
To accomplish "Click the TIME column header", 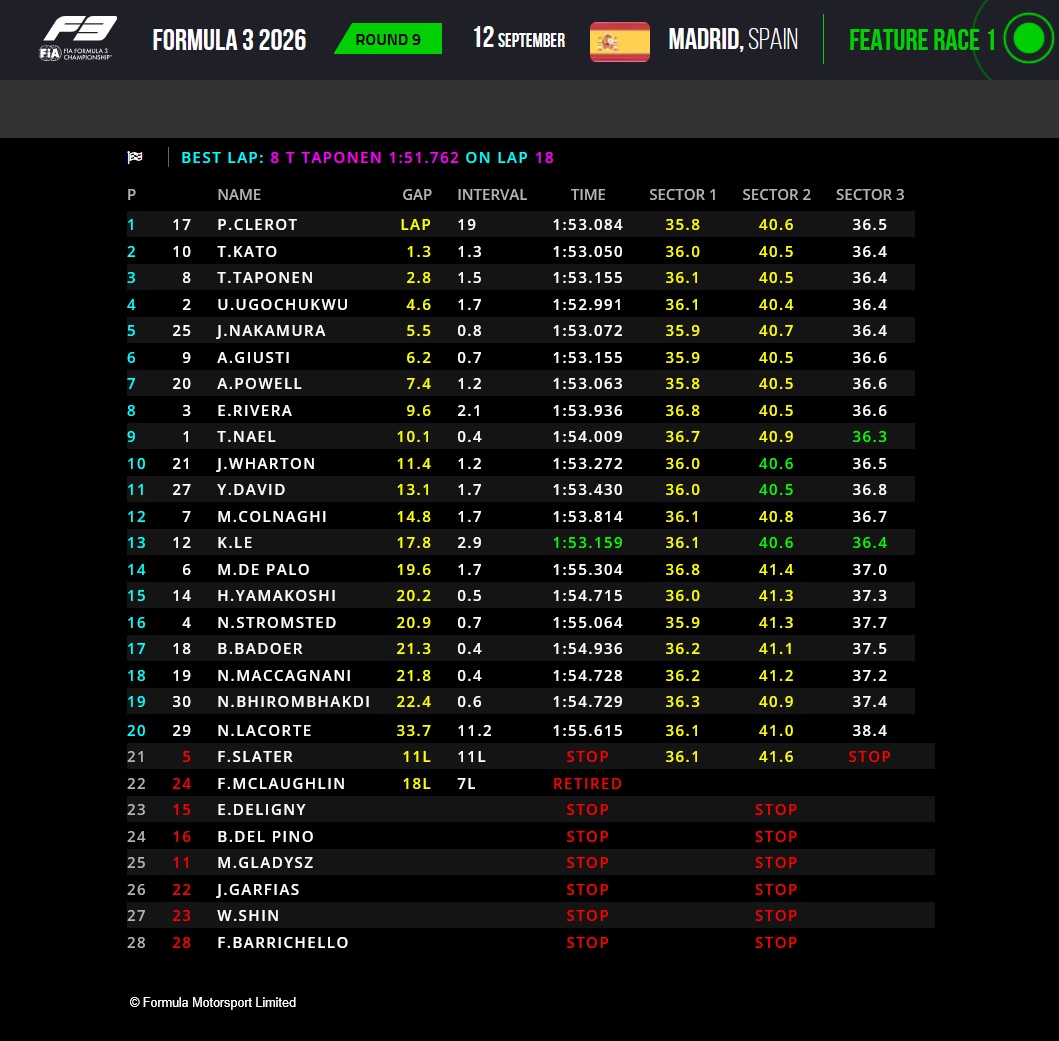I will tap(588, 195).
